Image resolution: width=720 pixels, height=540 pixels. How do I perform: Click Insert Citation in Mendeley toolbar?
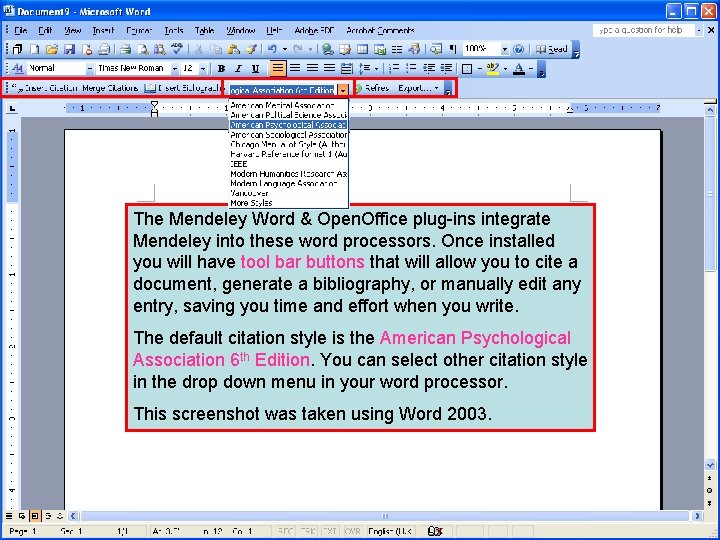point(44,88)
